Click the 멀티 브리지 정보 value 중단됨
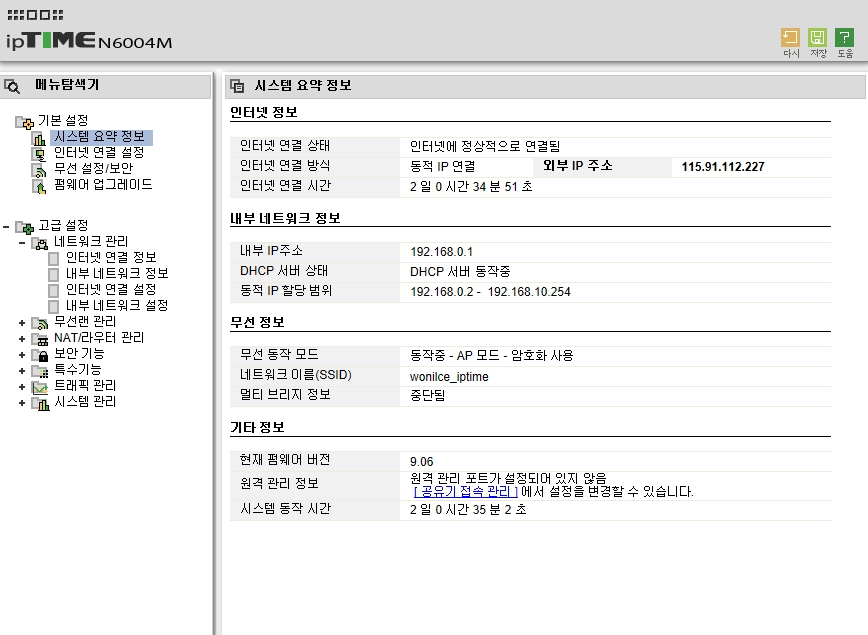This screenshot has height=635, width=868. tap(427, 396)
